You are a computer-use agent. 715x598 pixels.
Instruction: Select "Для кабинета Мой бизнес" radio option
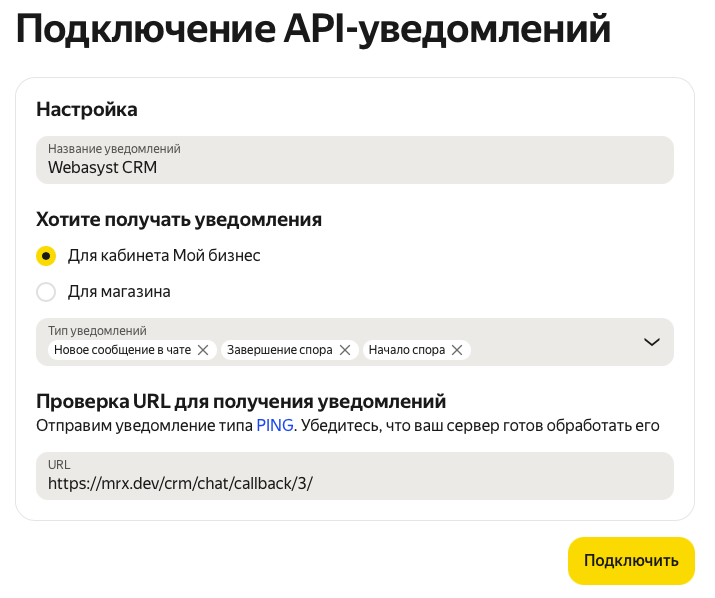pos(46,256)
